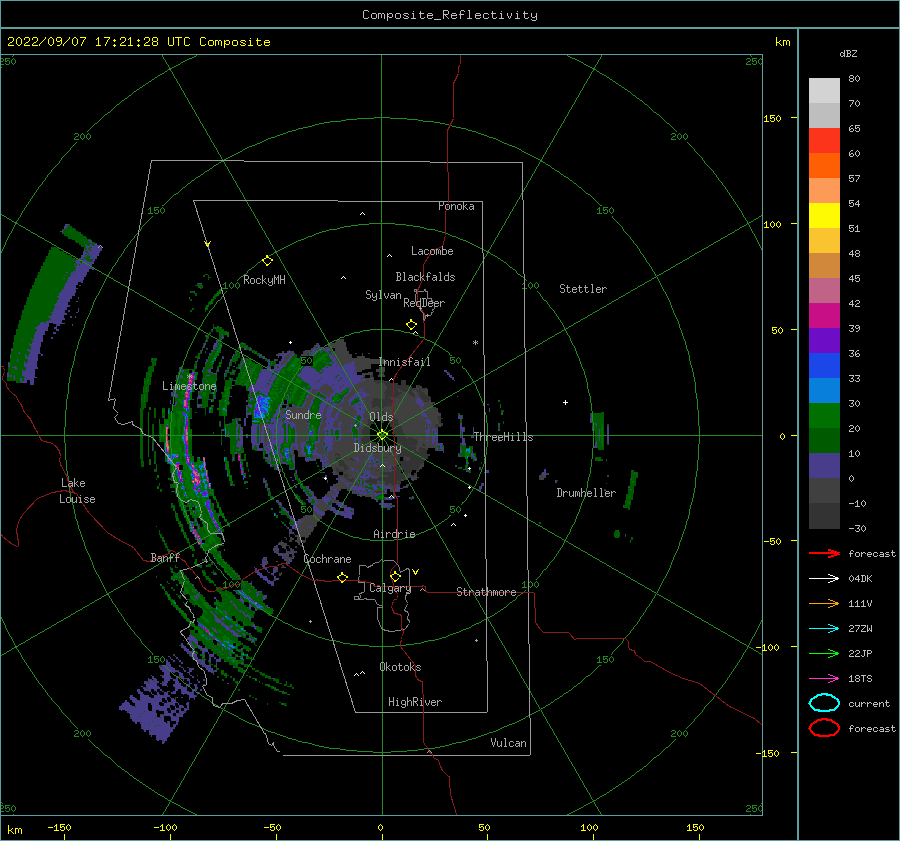Click the Strathmore town label
Image resolution: width=900 pixels, height=841 pixels.
486,592
